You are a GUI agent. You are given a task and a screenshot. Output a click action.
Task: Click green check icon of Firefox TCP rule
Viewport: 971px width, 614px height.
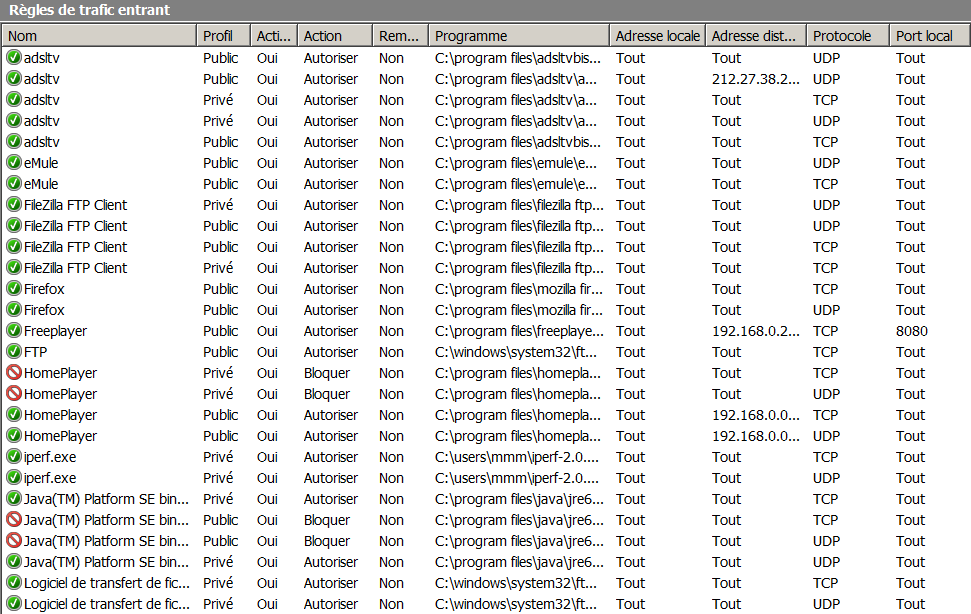[14, 289]
